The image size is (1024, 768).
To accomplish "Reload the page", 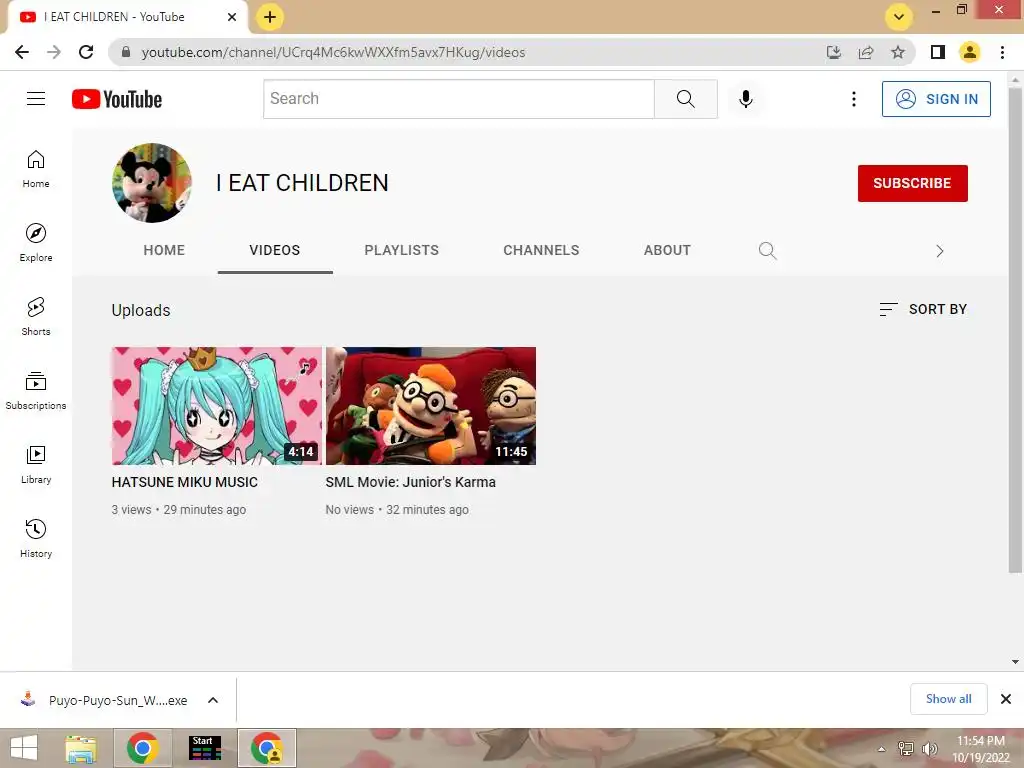I will 86,52.
